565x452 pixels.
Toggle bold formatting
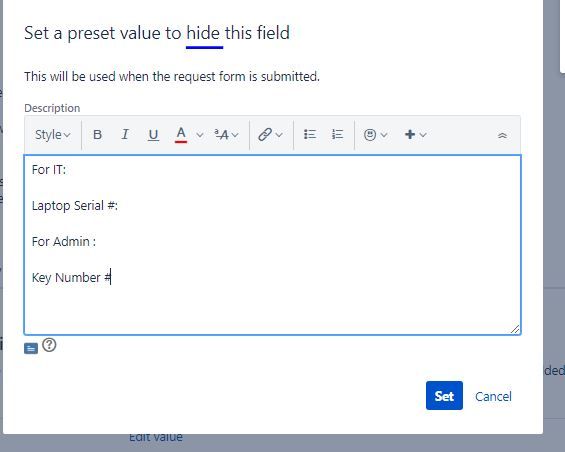[97, 135]
